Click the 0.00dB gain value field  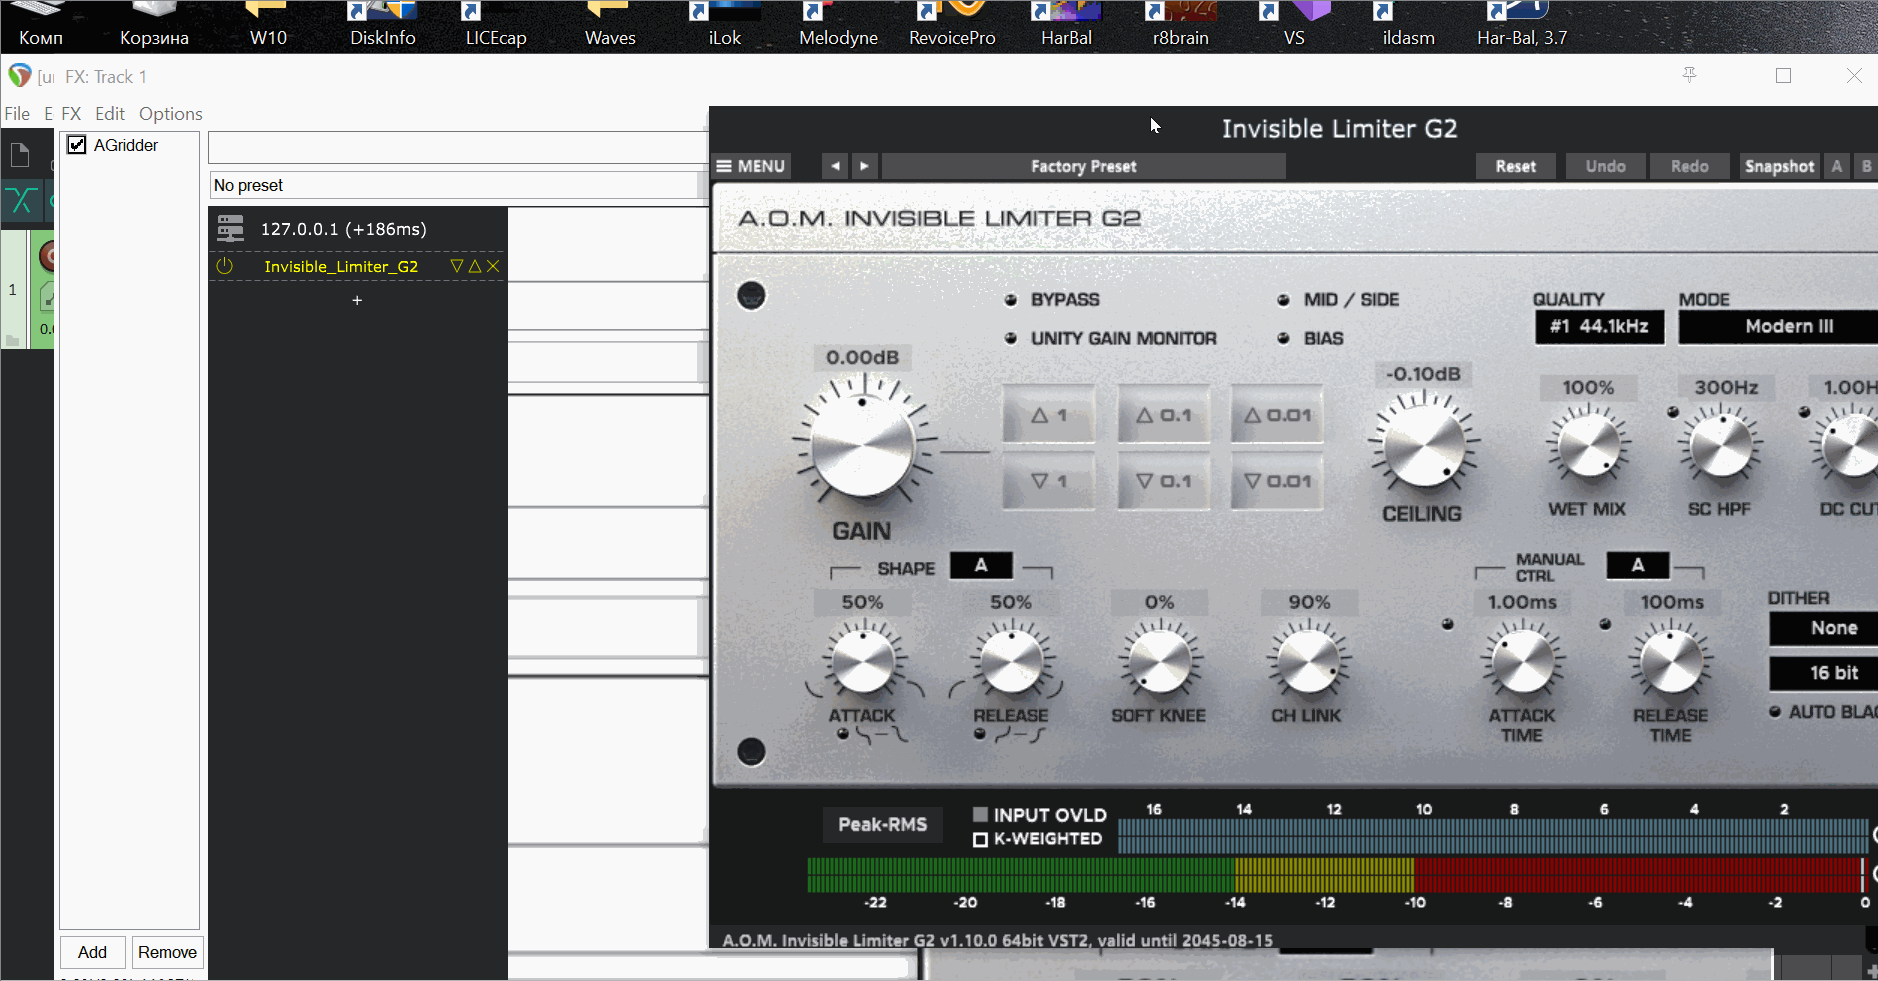862,358
